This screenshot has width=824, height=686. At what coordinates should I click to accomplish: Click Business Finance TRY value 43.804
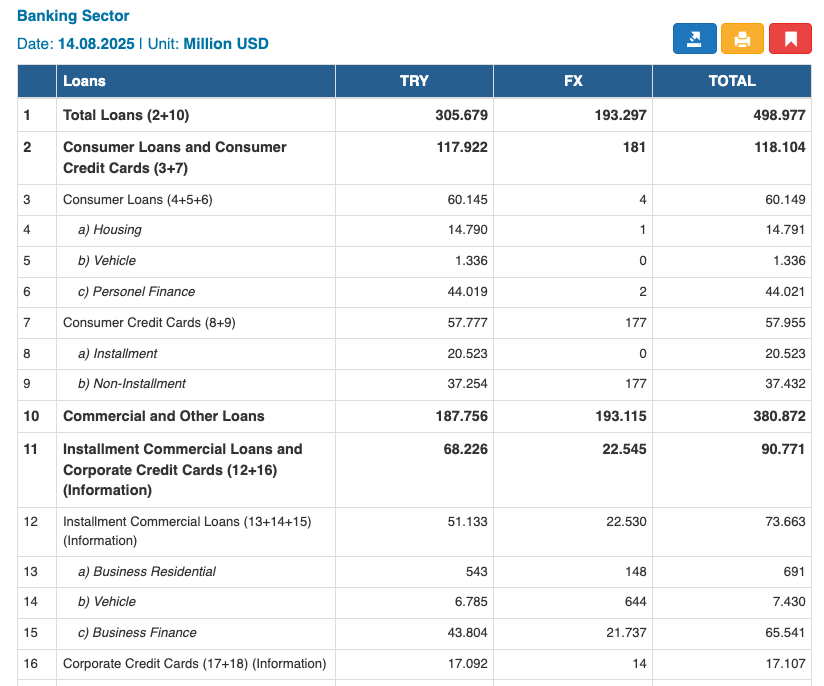467,633
